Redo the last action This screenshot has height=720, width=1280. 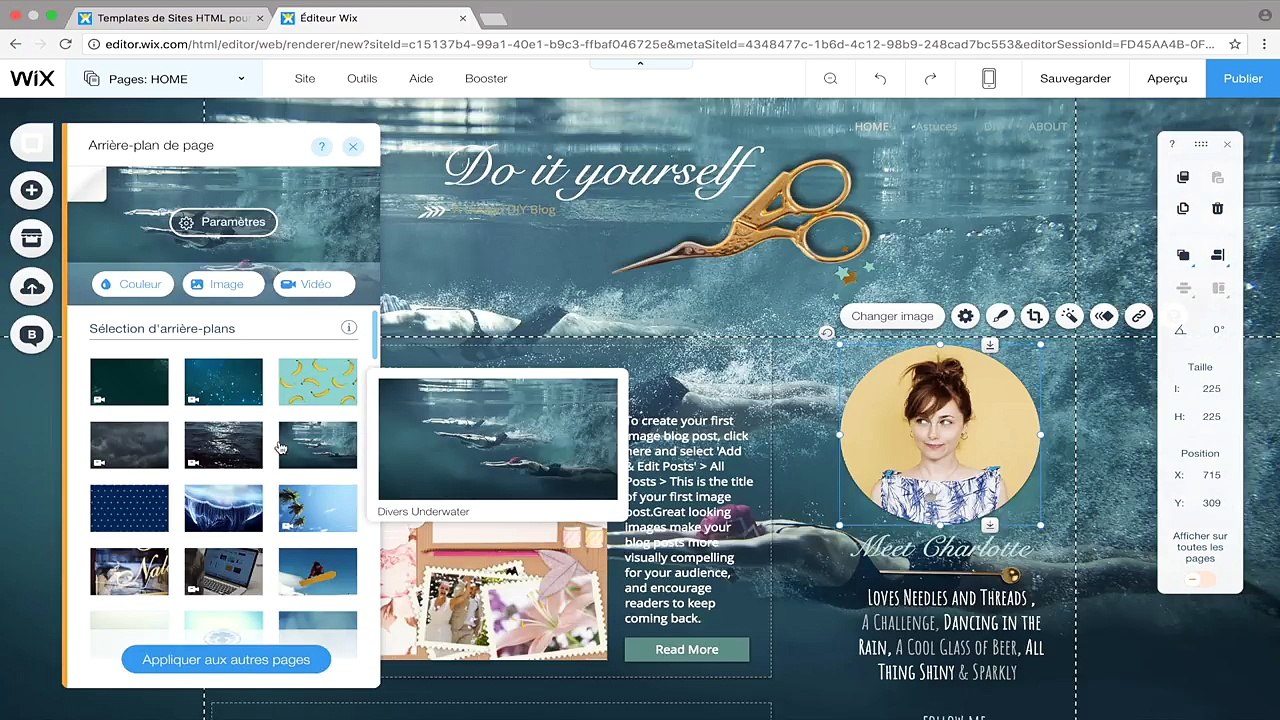click(930, 79)
